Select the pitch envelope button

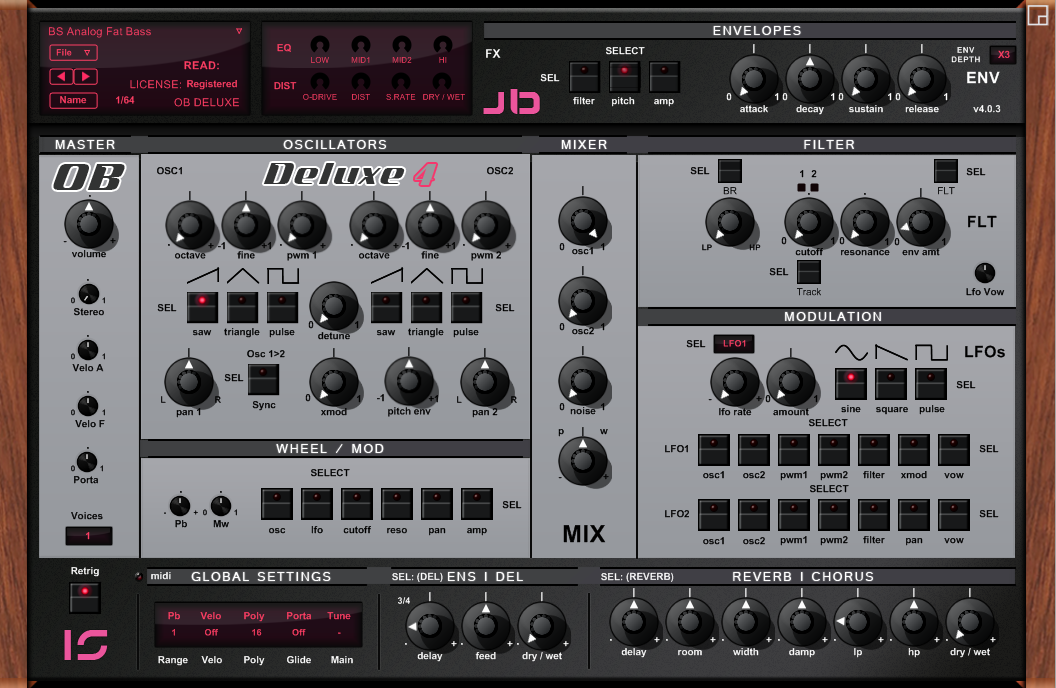(x=624, y=77)
